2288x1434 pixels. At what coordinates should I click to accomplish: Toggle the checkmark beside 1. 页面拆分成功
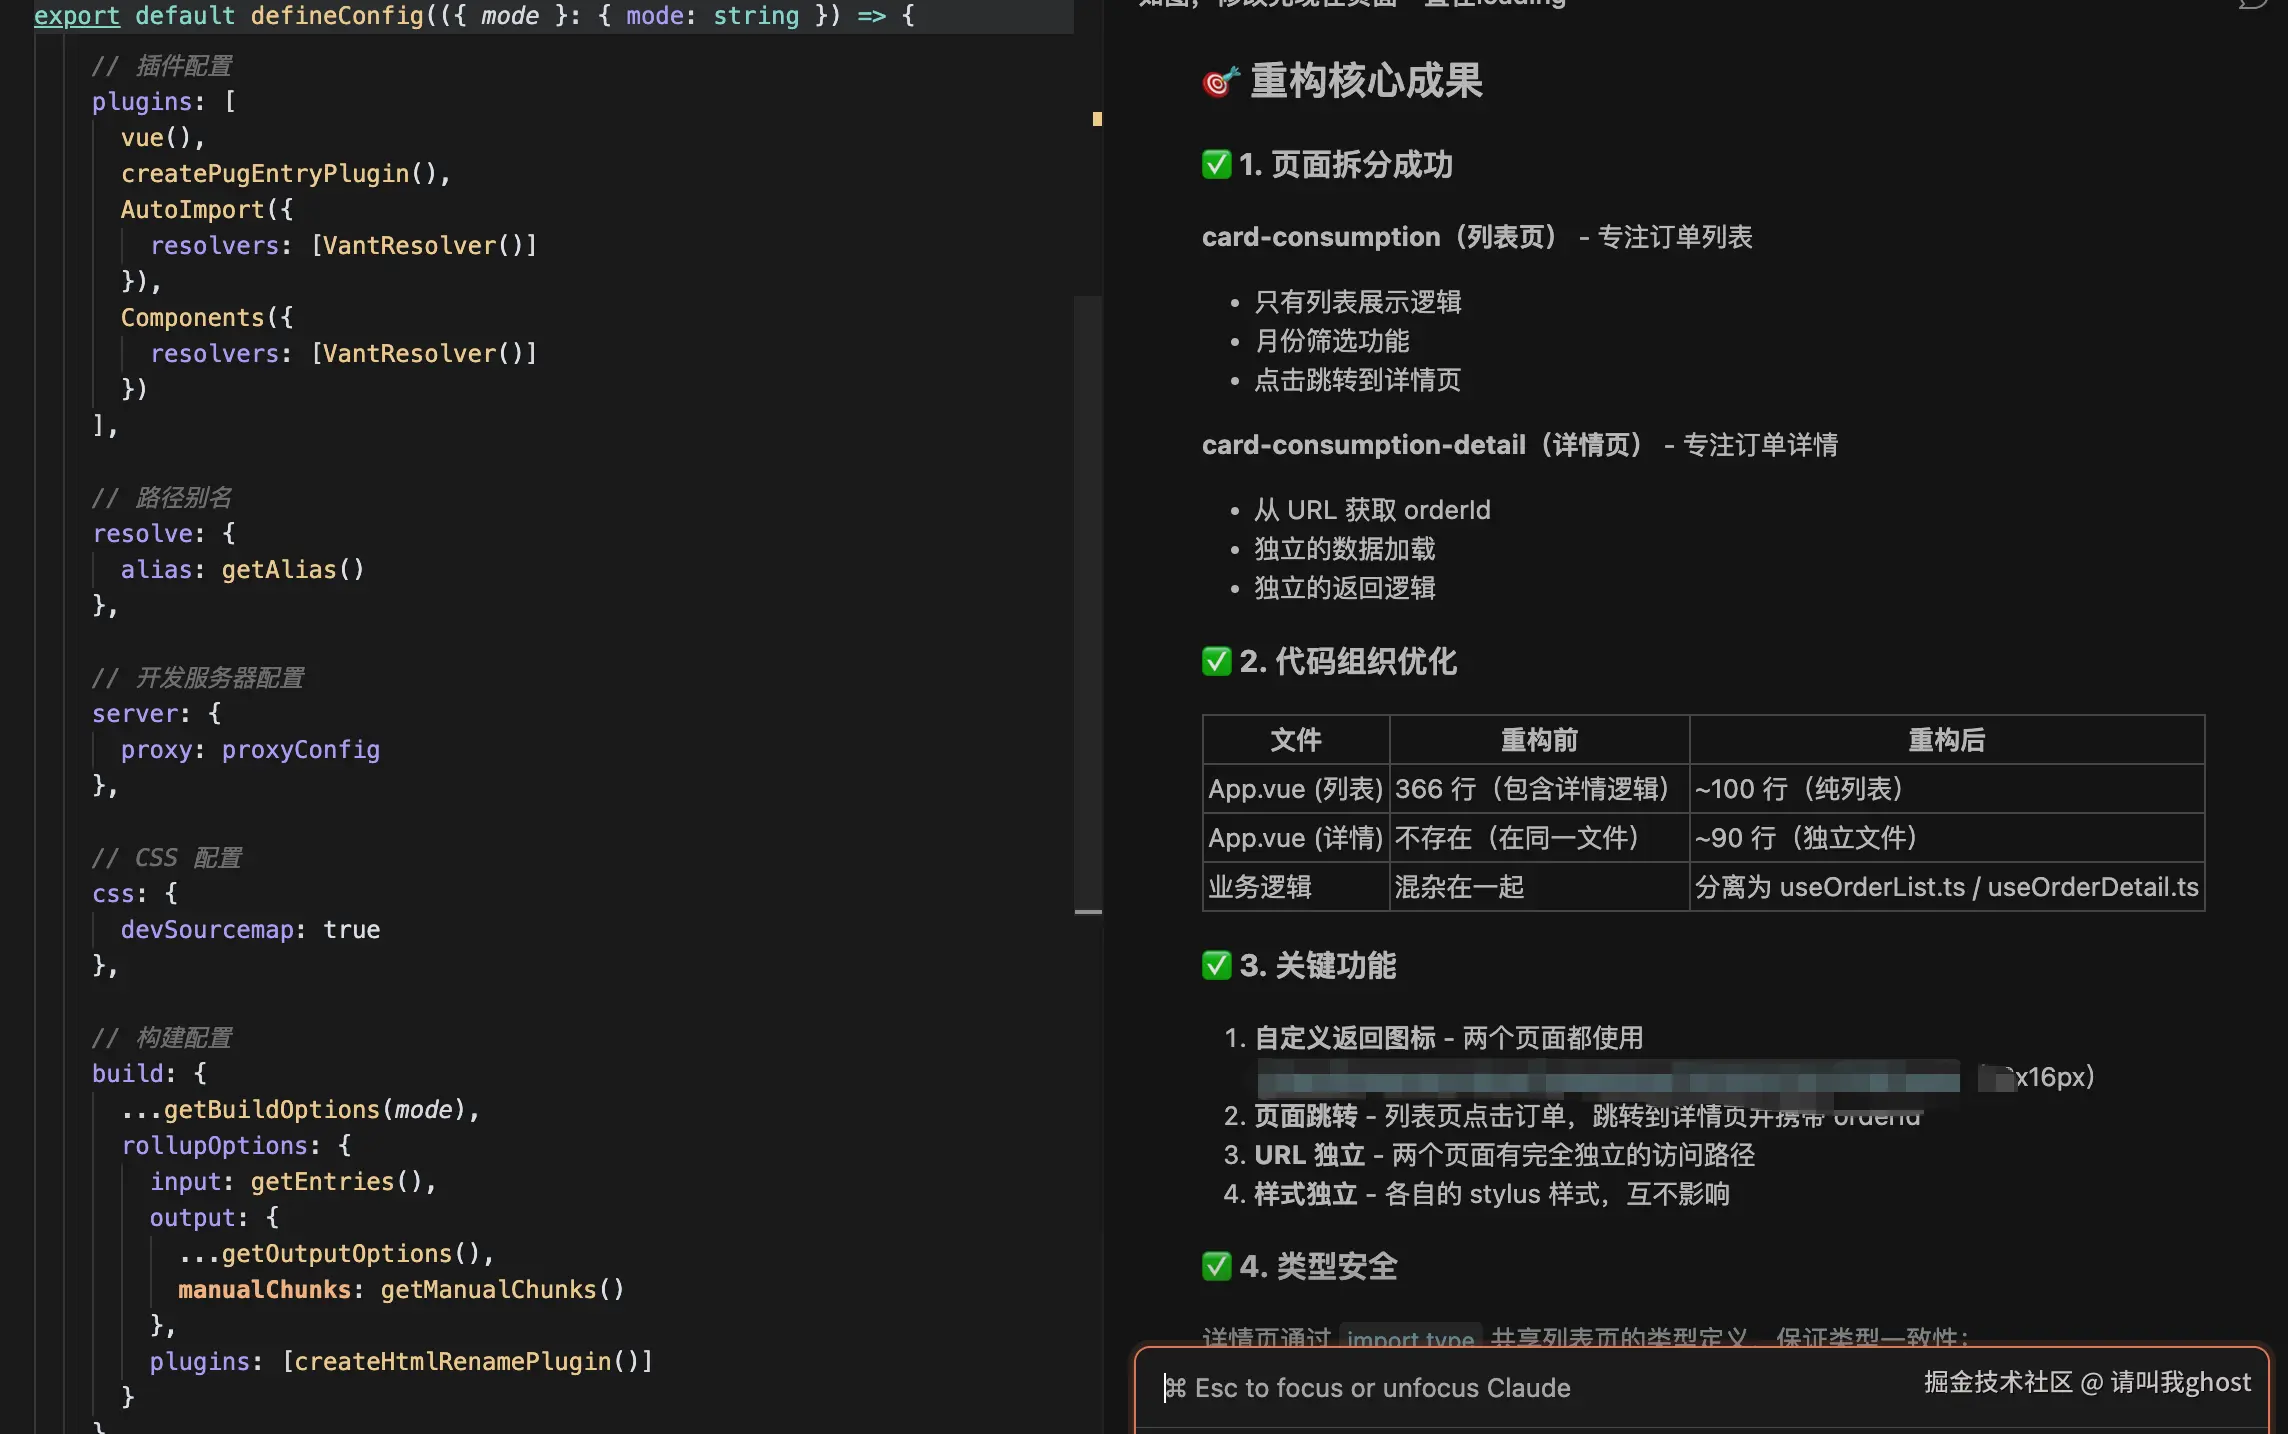click(x=1216, y=164)
